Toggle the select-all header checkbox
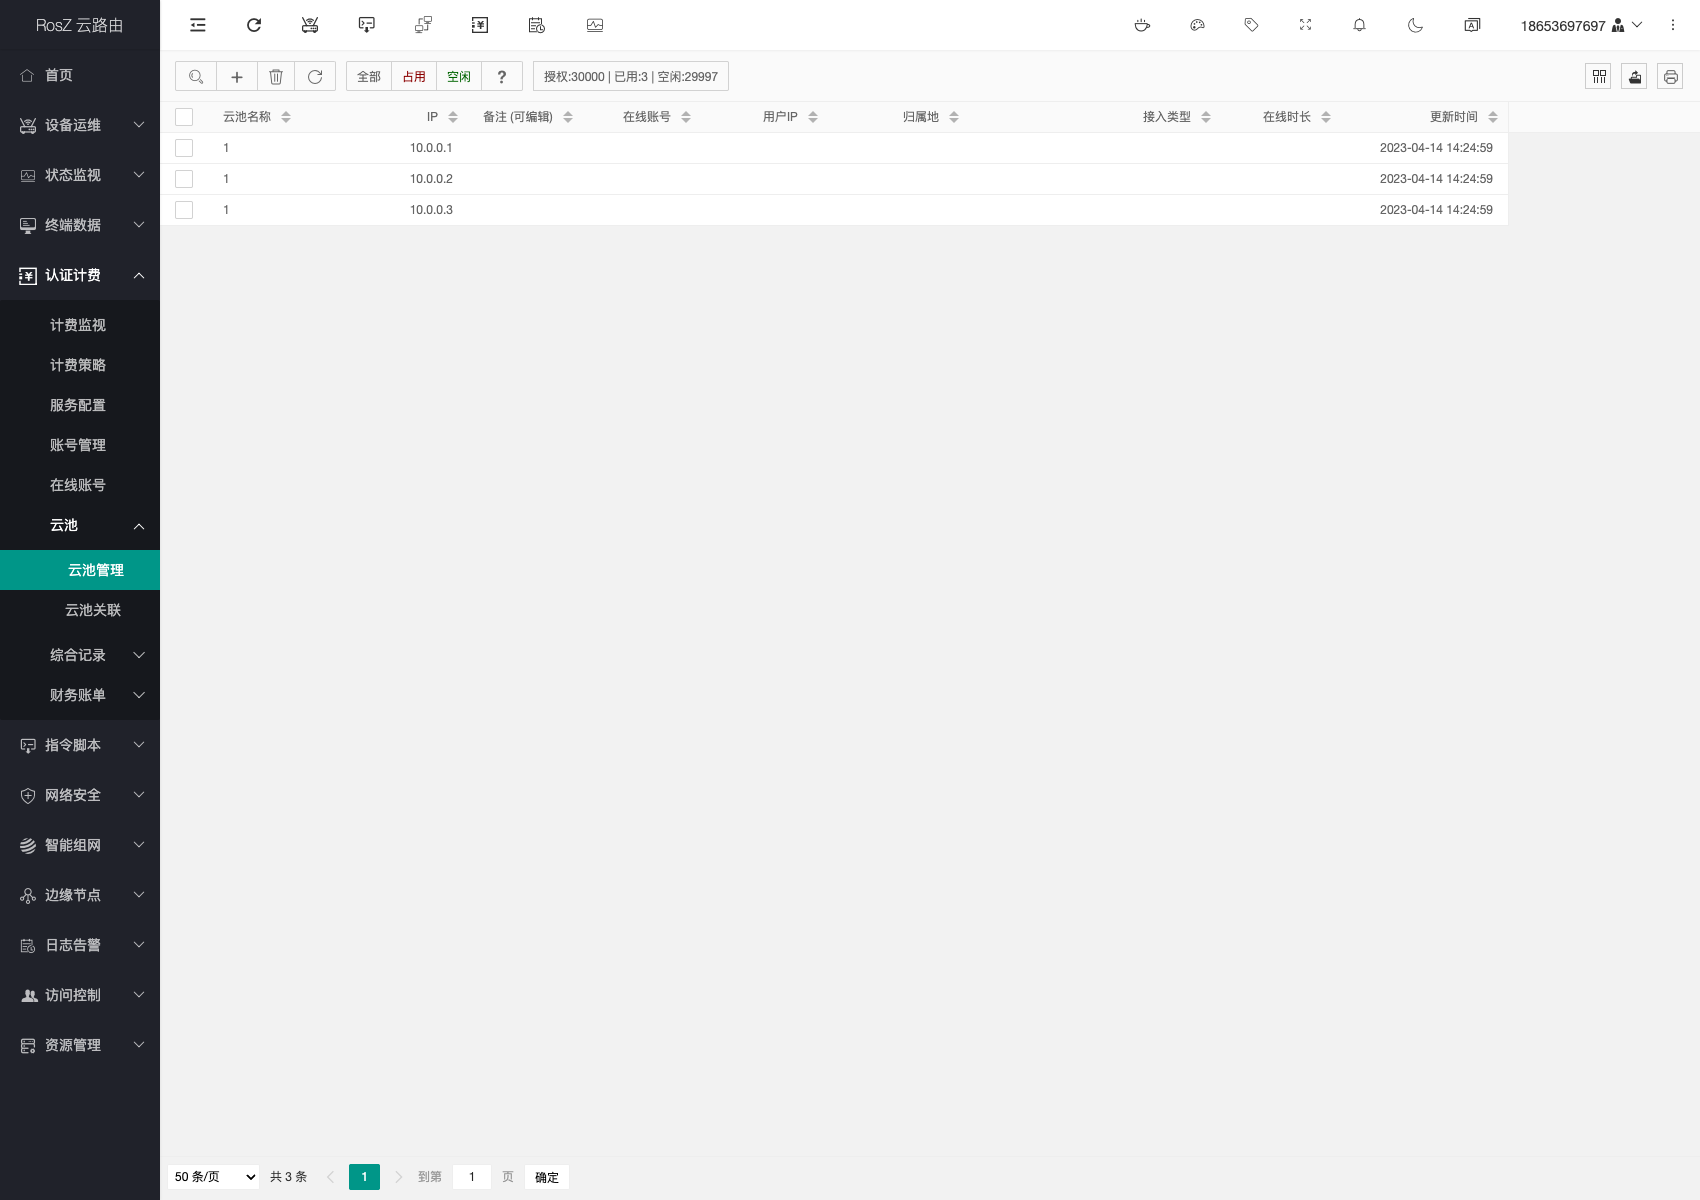The height and width of the screenshot is (1200, 1700). point(184,117)
